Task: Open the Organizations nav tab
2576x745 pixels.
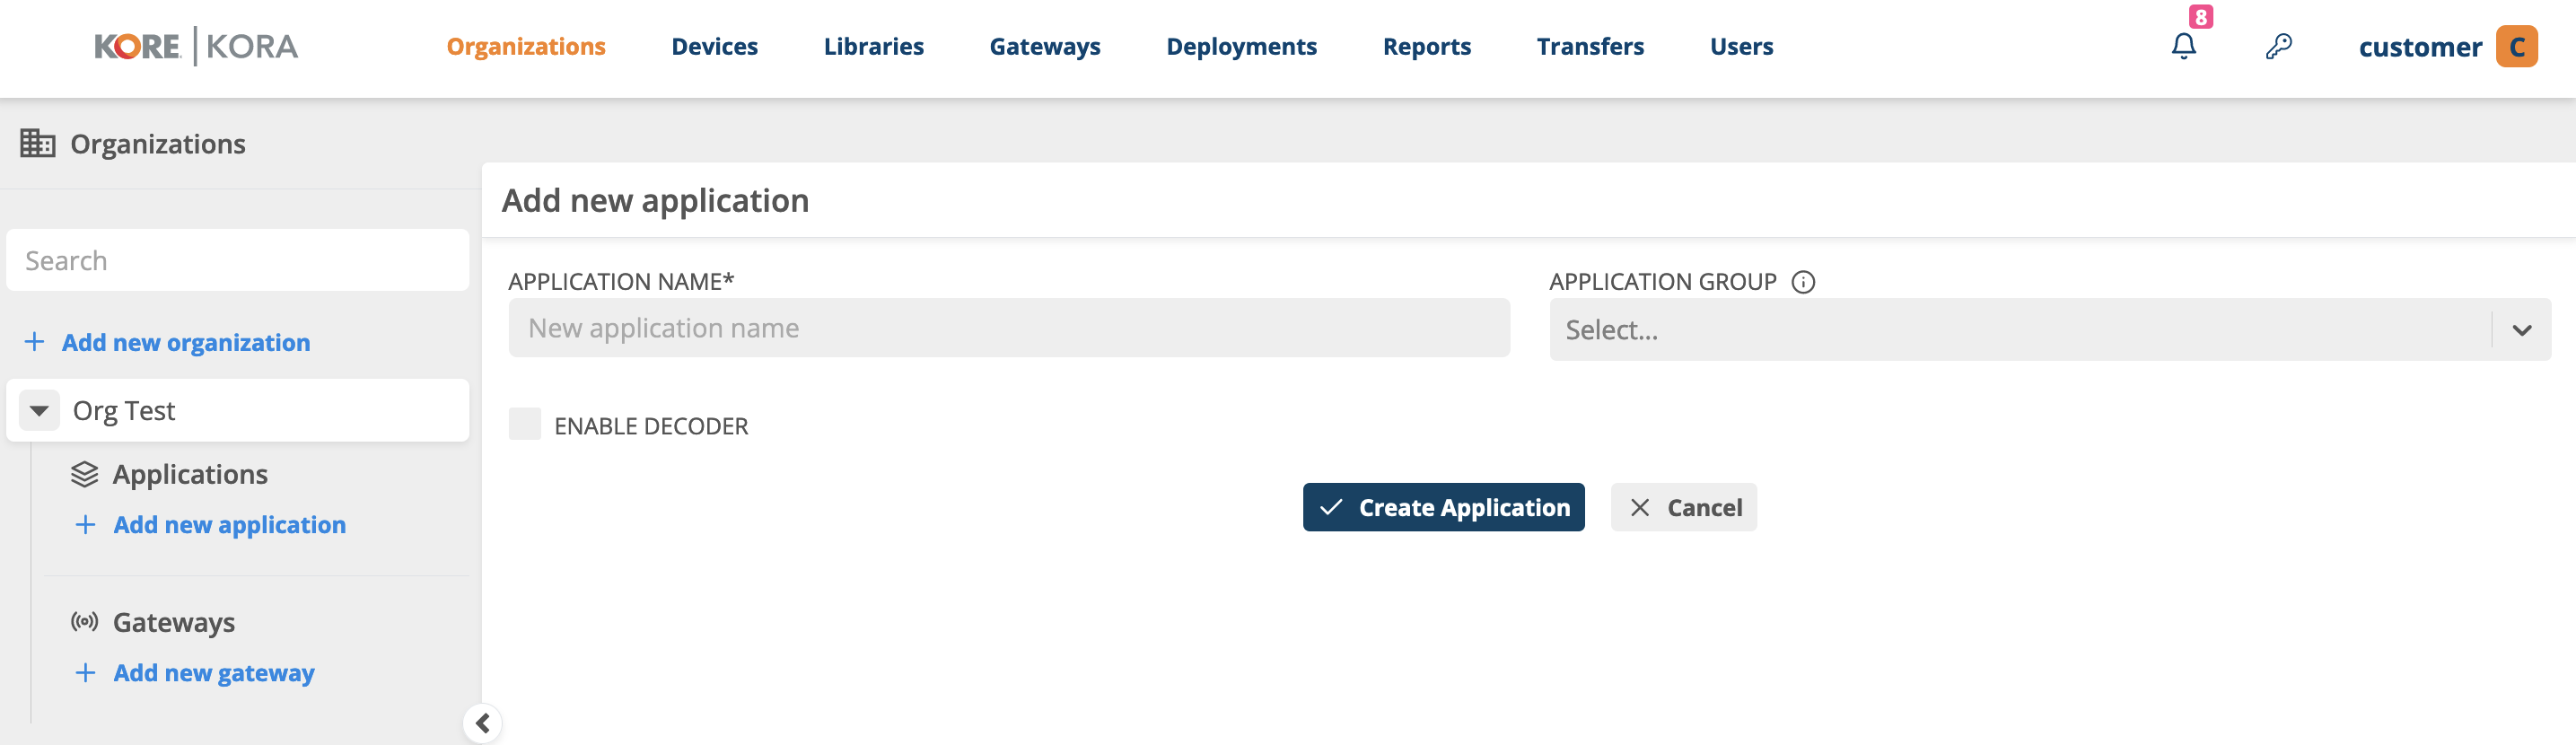Action: [526, 46]
